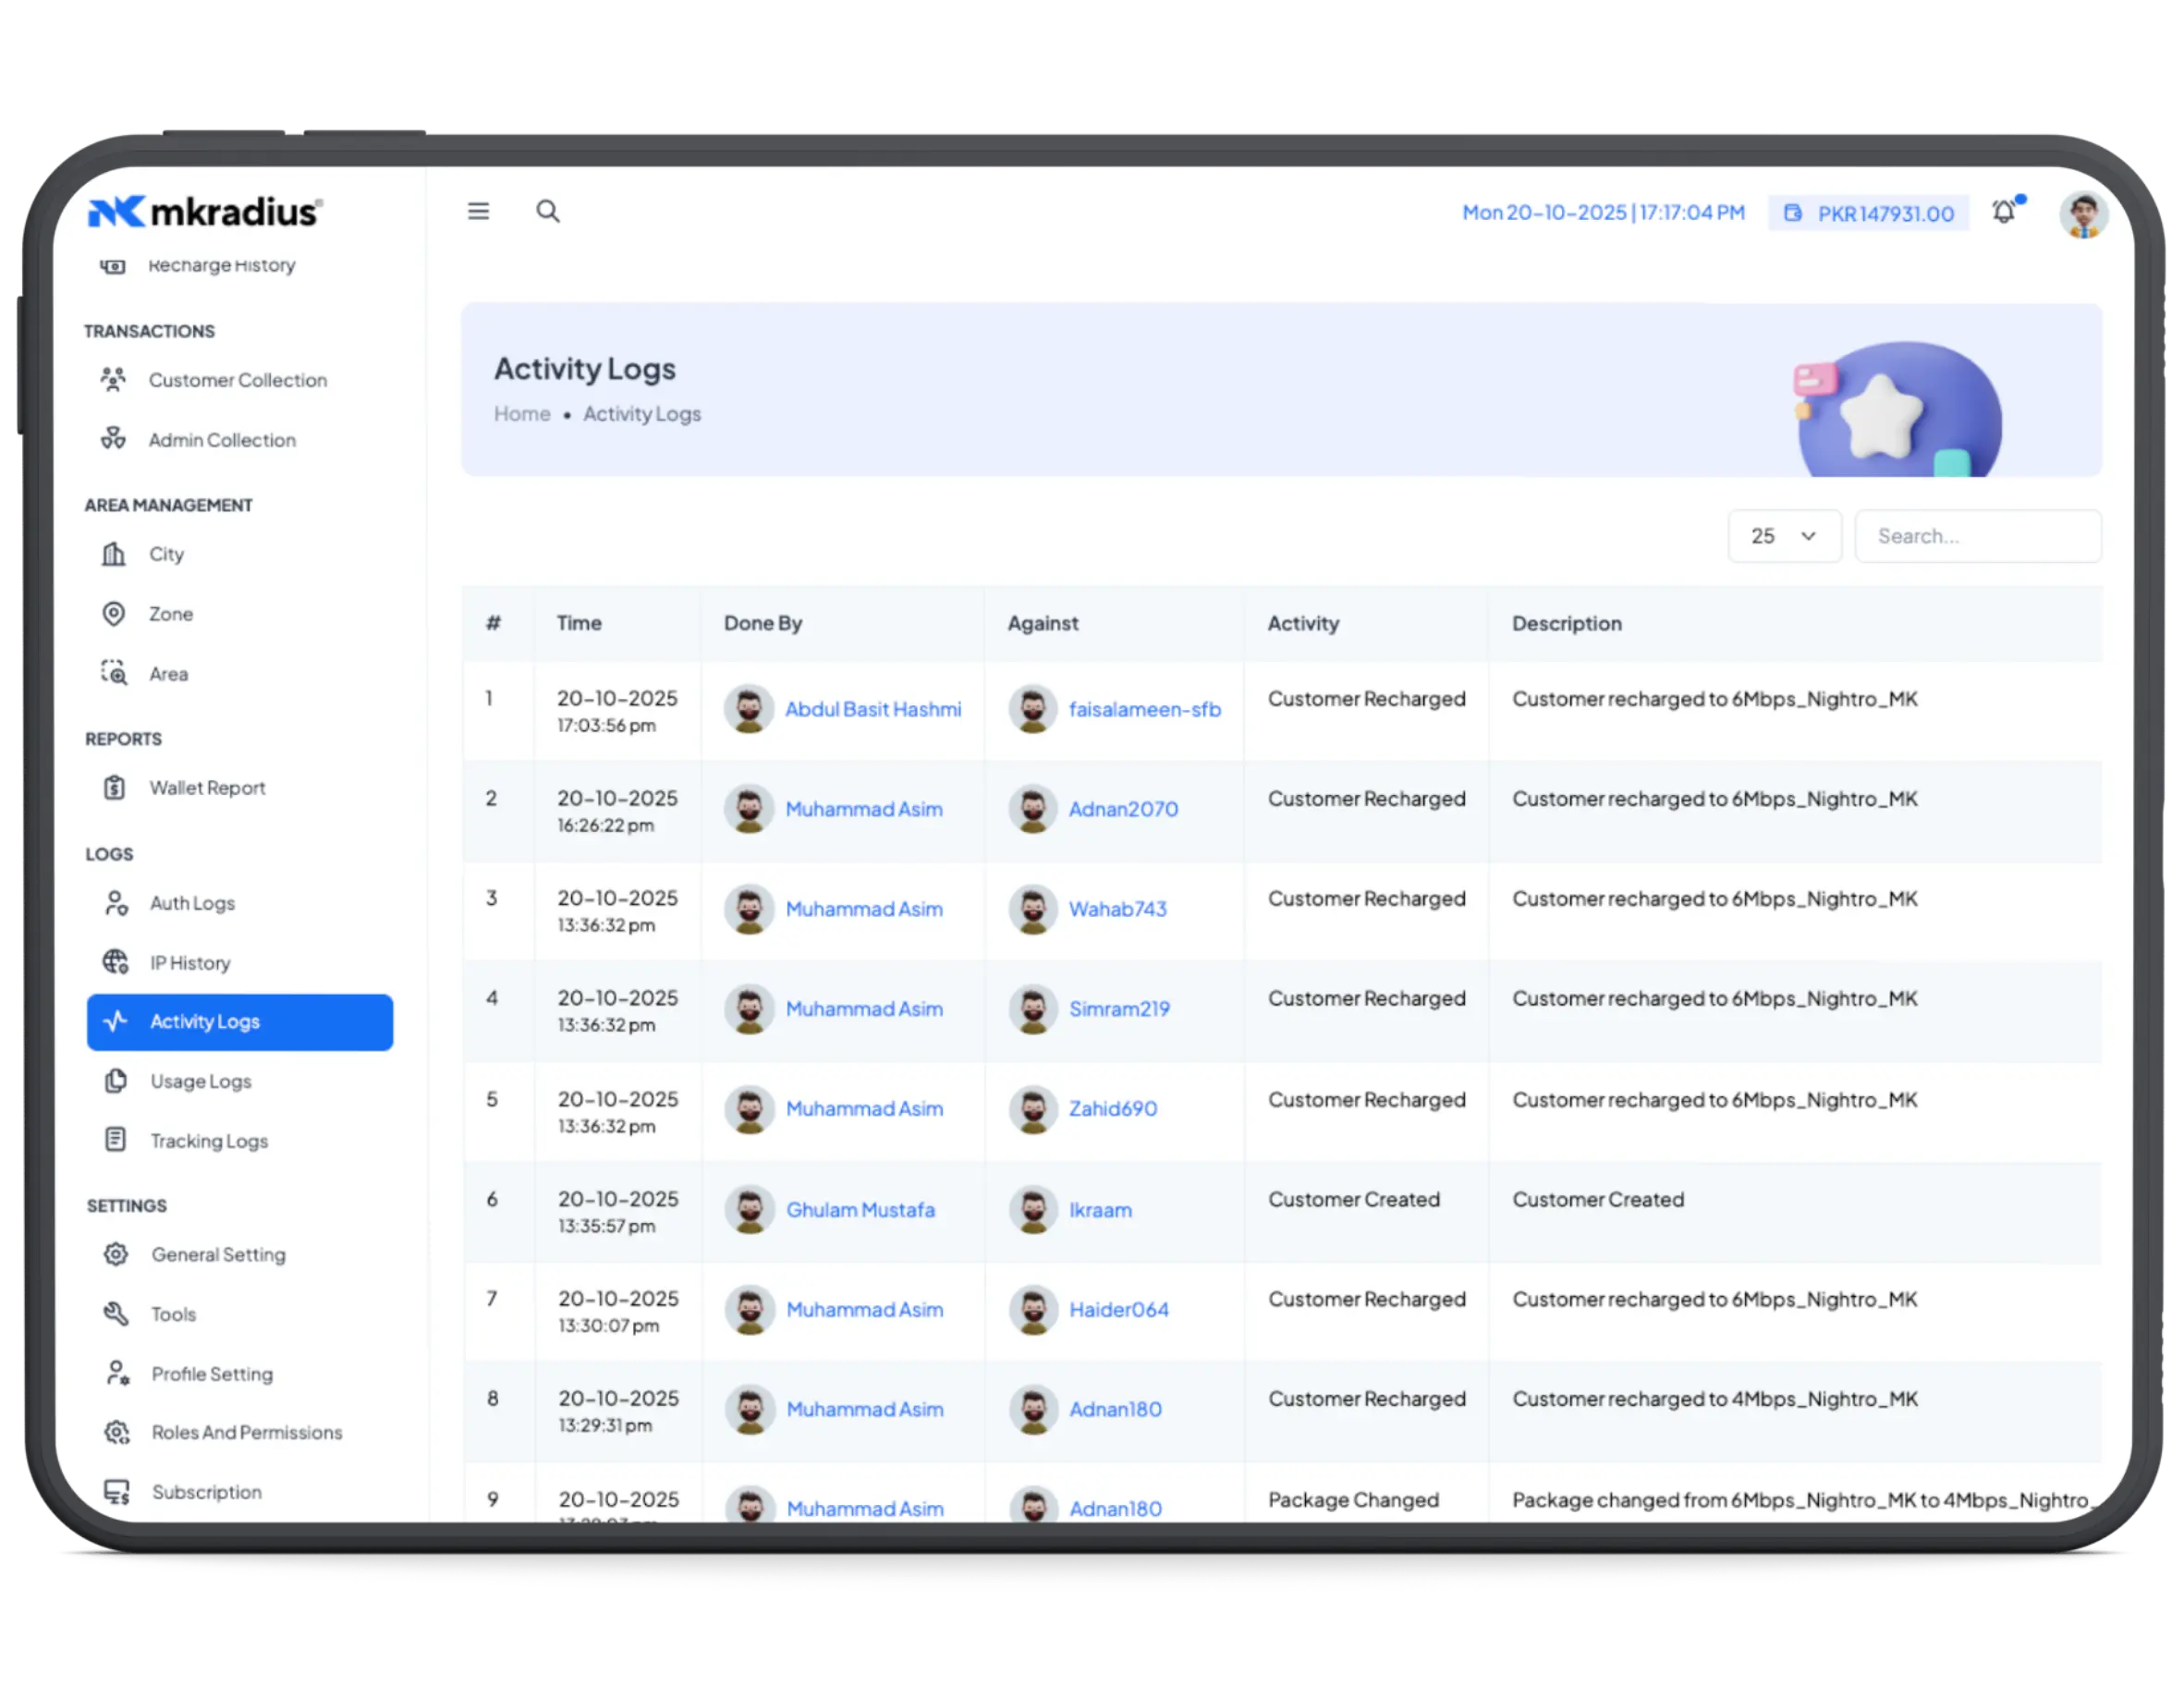Image resolution: width=2184 pixels, height=1699 pixels.
Task: Open Tracking Logs via its document icon
Action: [x=115, y=1140]
